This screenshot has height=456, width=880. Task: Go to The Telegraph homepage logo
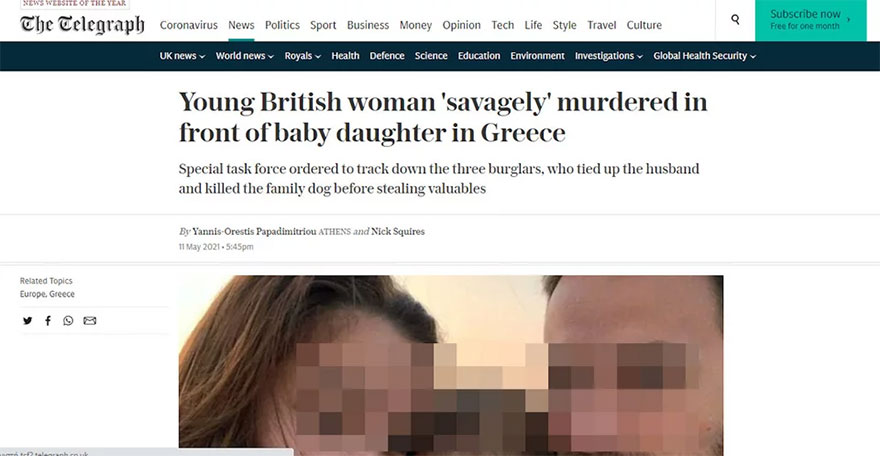(82, 25)
